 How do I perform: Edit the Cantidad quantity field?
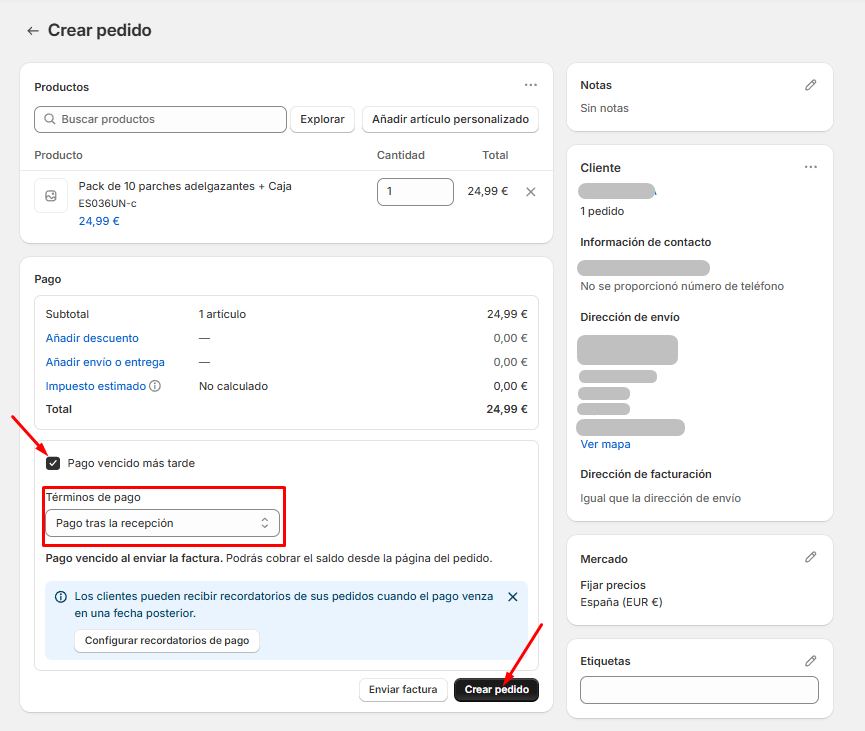pyautogui.click(x=415, y=192)
